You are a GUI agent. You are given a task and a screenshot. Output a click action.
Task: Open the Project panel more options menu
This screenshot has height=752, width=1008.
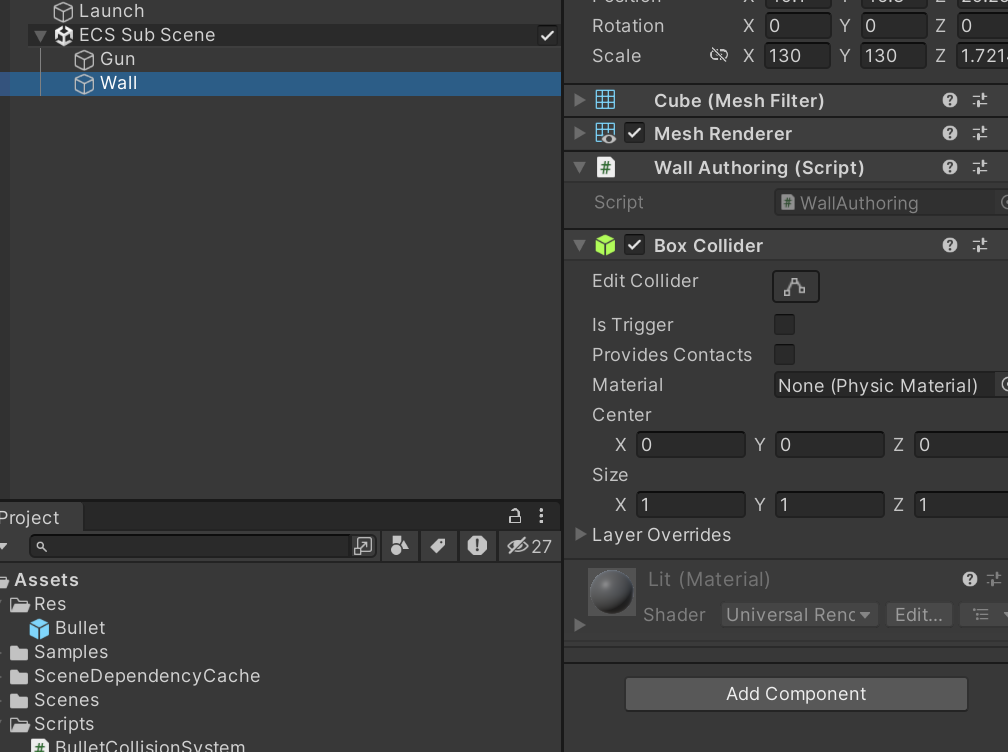[541, 515]
